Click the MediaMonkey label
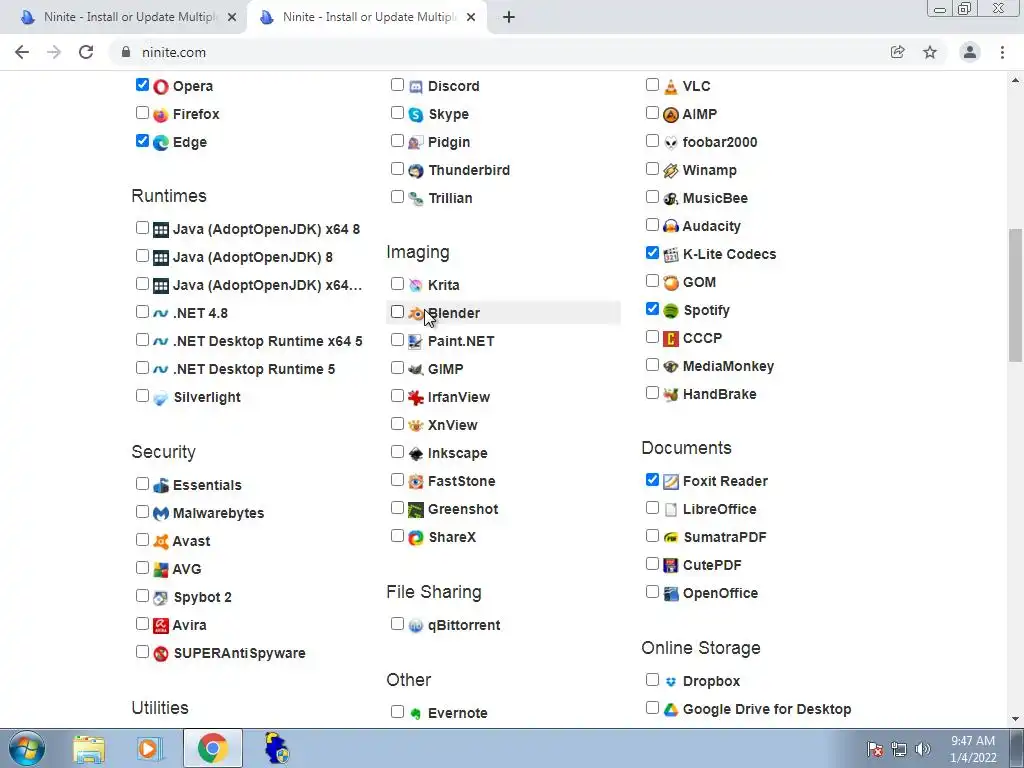 (x=728, y=366)
